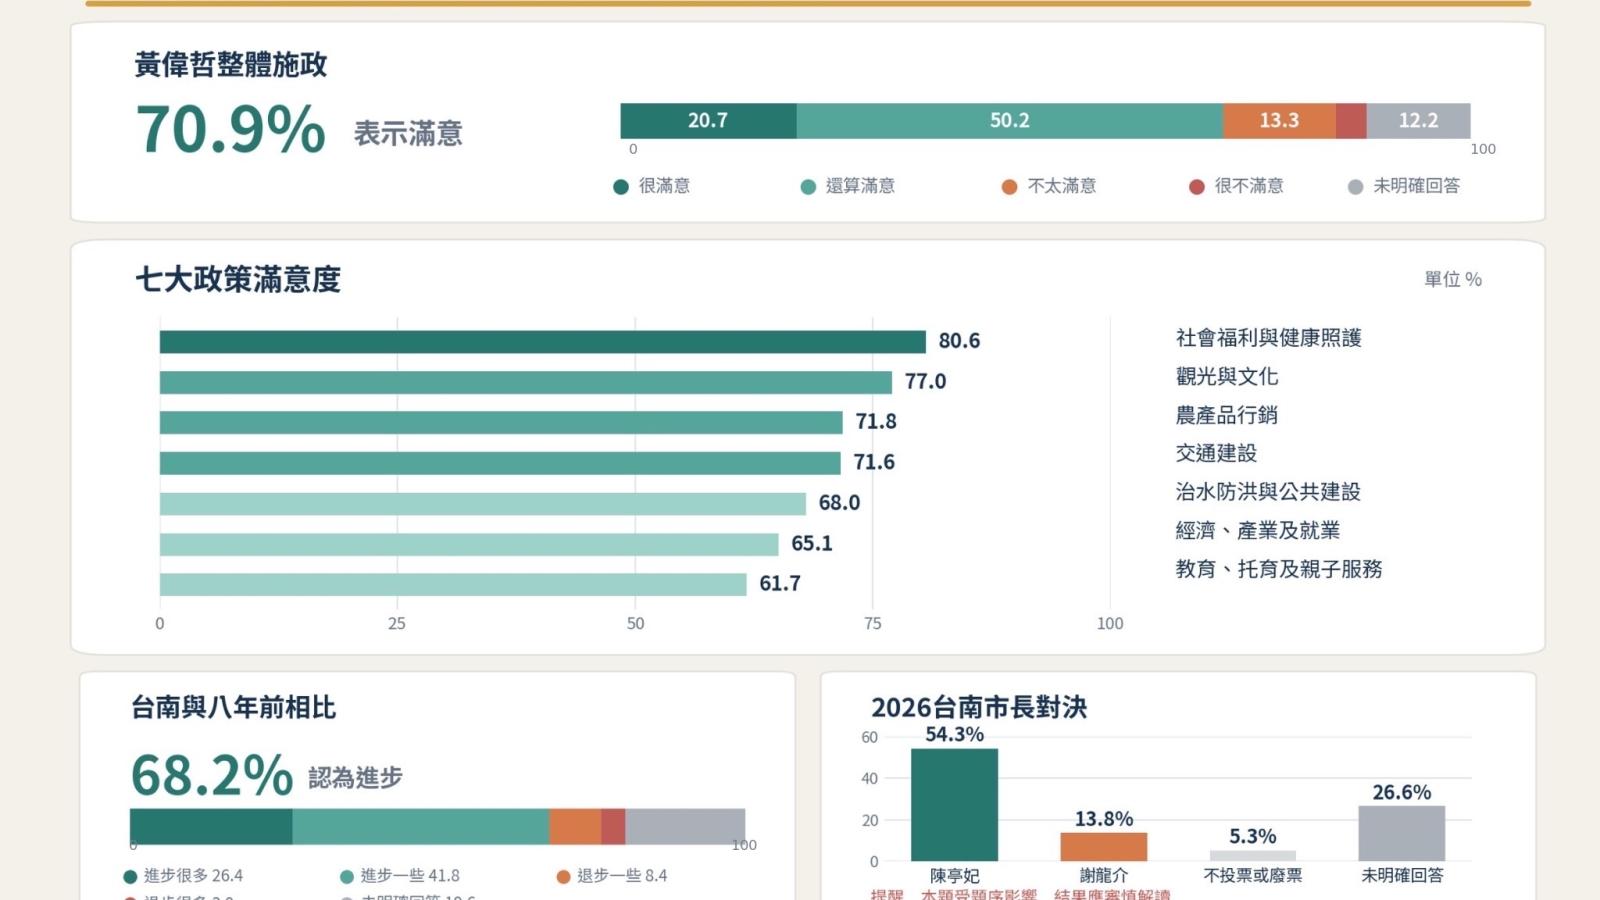Select the 經濟、產業及就業 policy label
Viewport: 1600px width, 900px height.
click(x=1258, y=531)
